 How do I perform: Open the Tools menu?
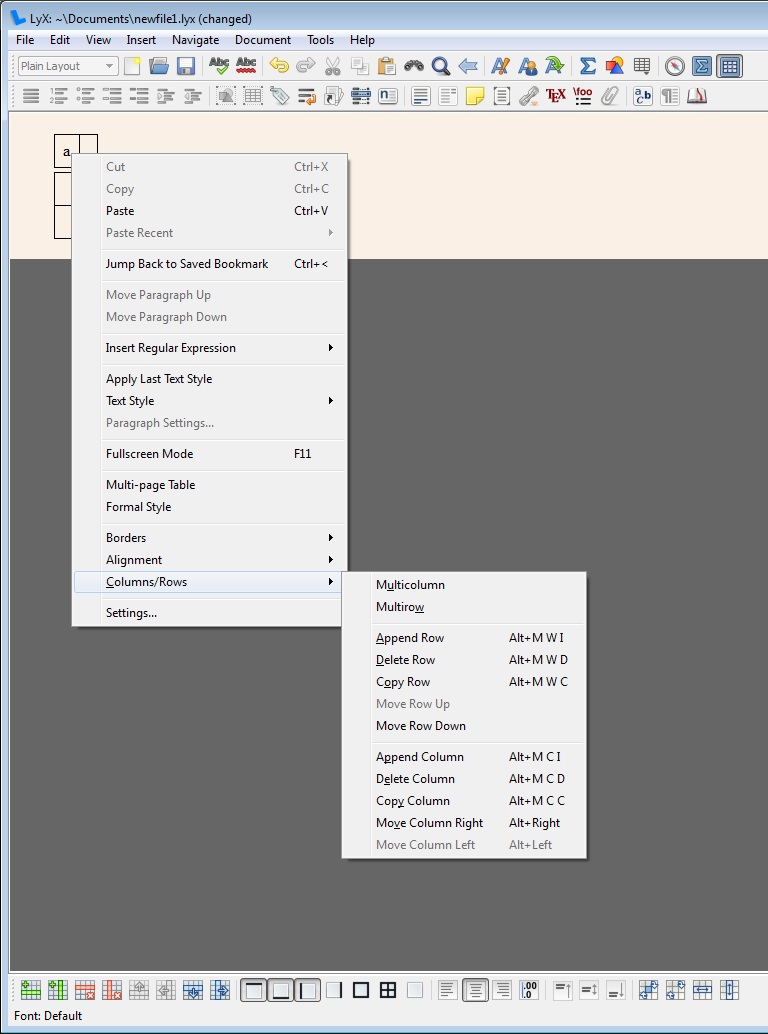pyautogui.click(x=320, y=40)
